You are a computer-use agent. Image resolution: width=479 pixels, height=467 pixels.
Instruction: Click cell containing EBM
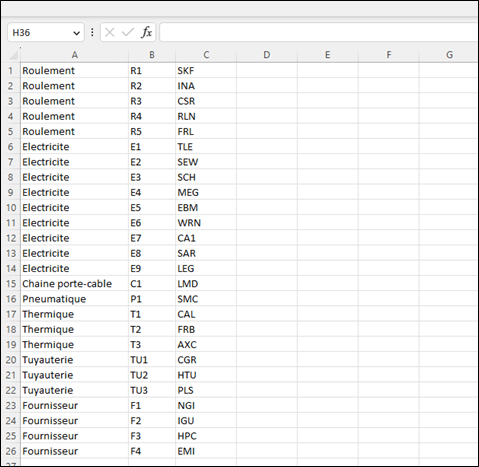pyautogui.click(x=206, y=208)
